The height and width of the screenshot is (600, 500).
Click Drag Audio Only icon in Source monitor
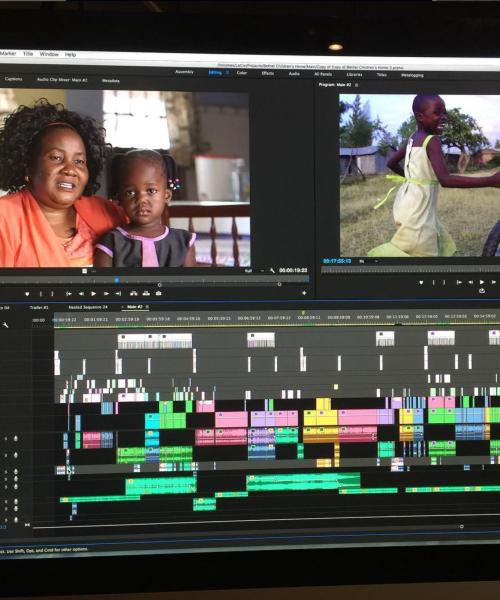click(x=94, y=271)
